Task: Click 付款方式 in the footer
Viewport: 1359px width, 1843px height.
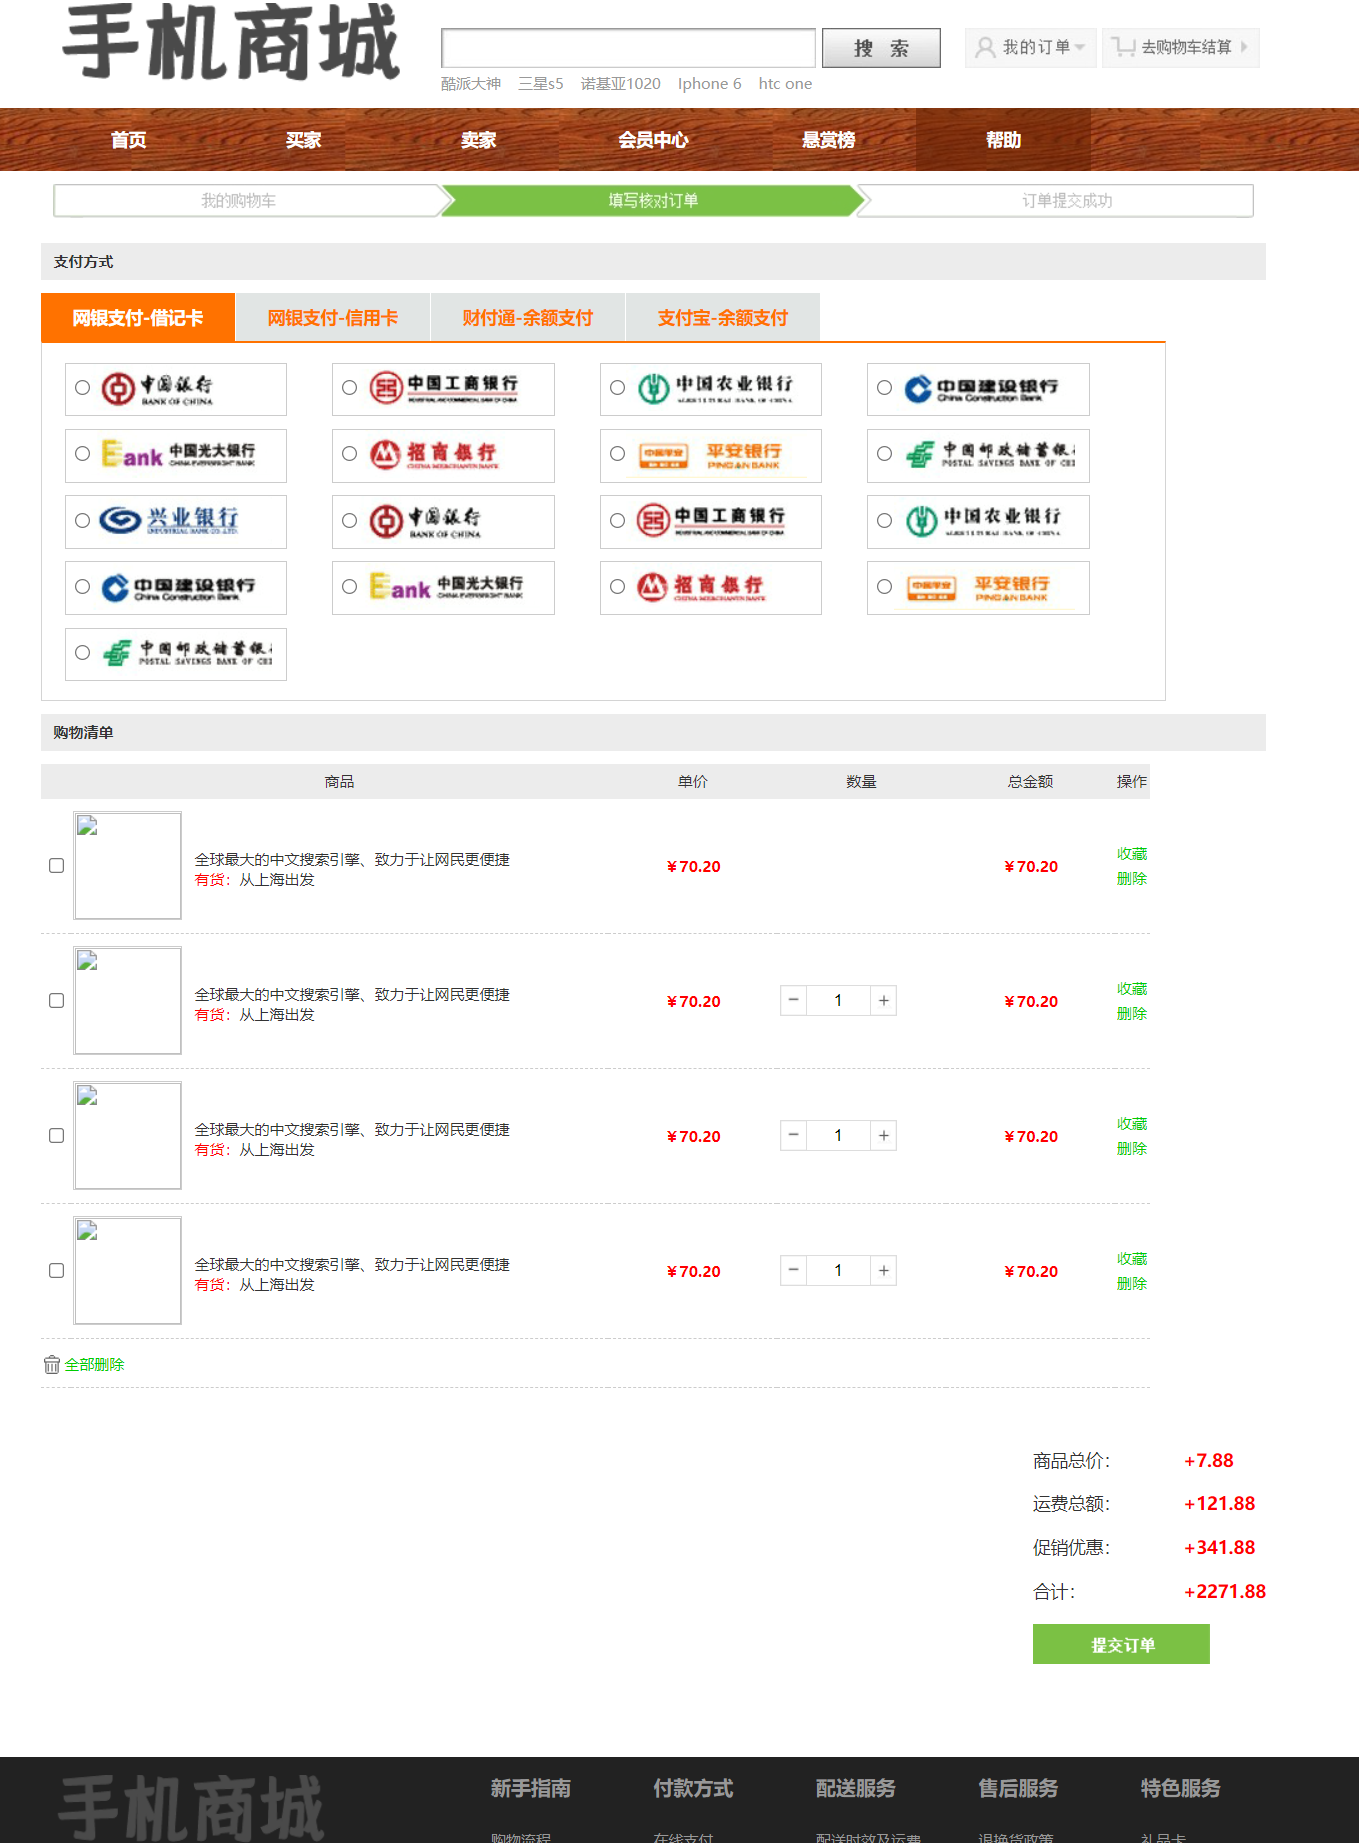Action: (693, 1787)
